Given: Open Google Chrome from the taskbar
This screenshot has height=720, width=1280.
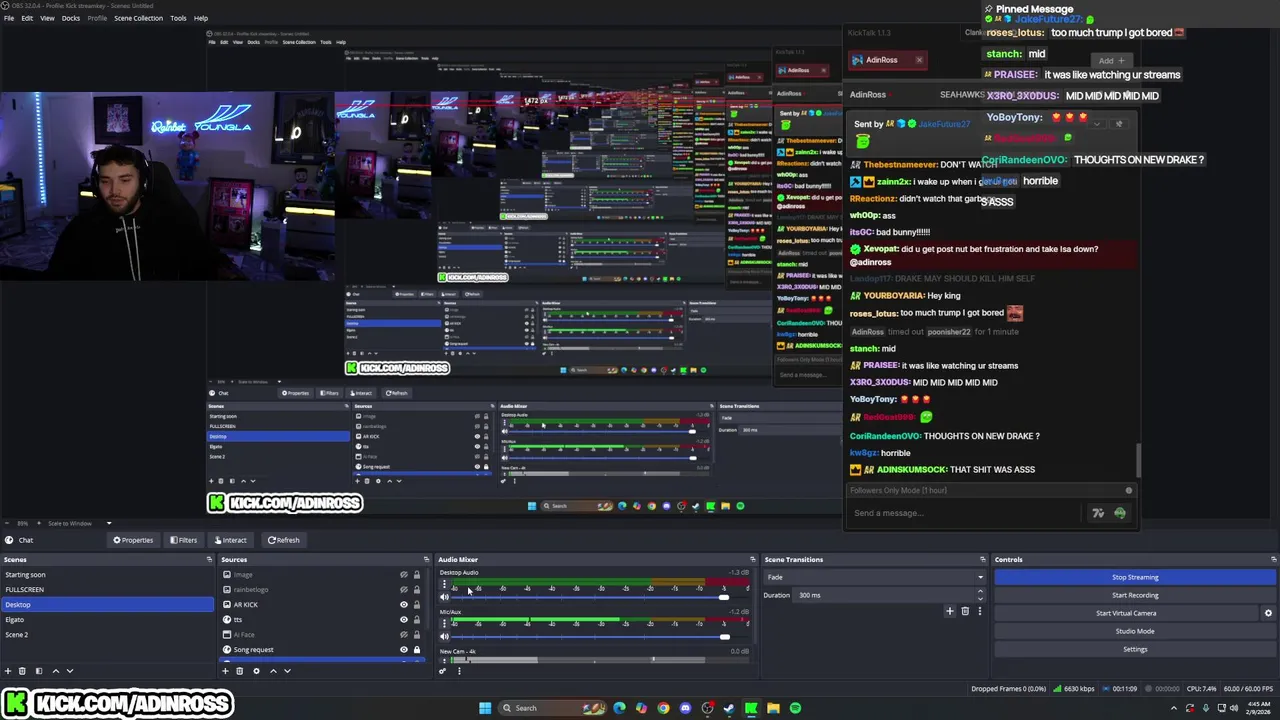Looking at the screenshot, I should point(663,708).
